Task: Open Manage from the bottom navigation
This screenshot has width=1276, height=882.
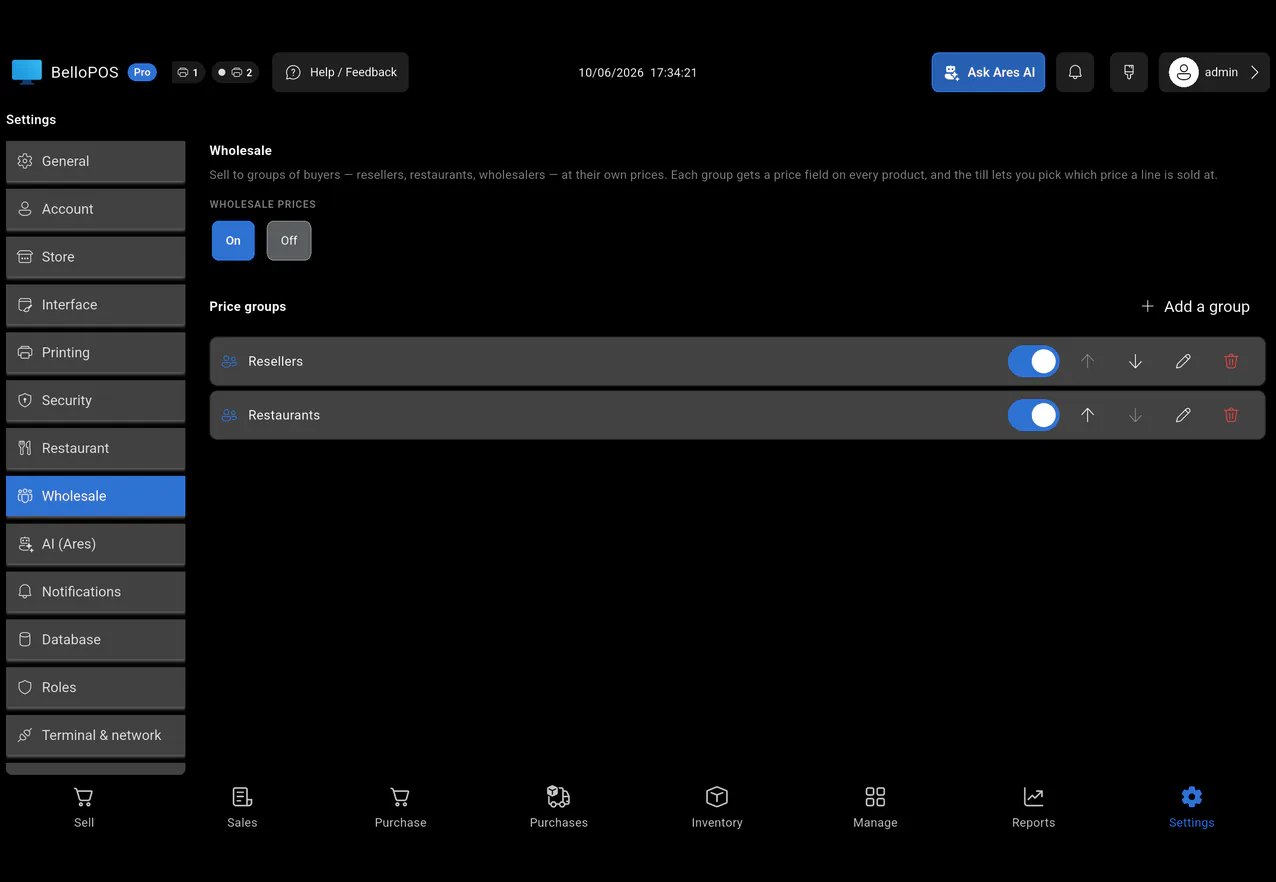Action: pos(875,808)
